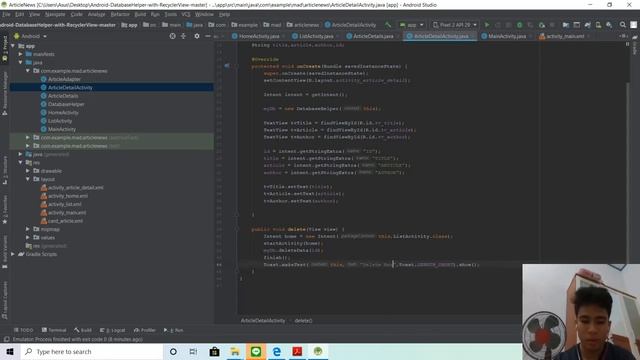This screenshot has height=360, width=640.
Task: Open the Logcat tool window
Action: [x=113, y=330]
